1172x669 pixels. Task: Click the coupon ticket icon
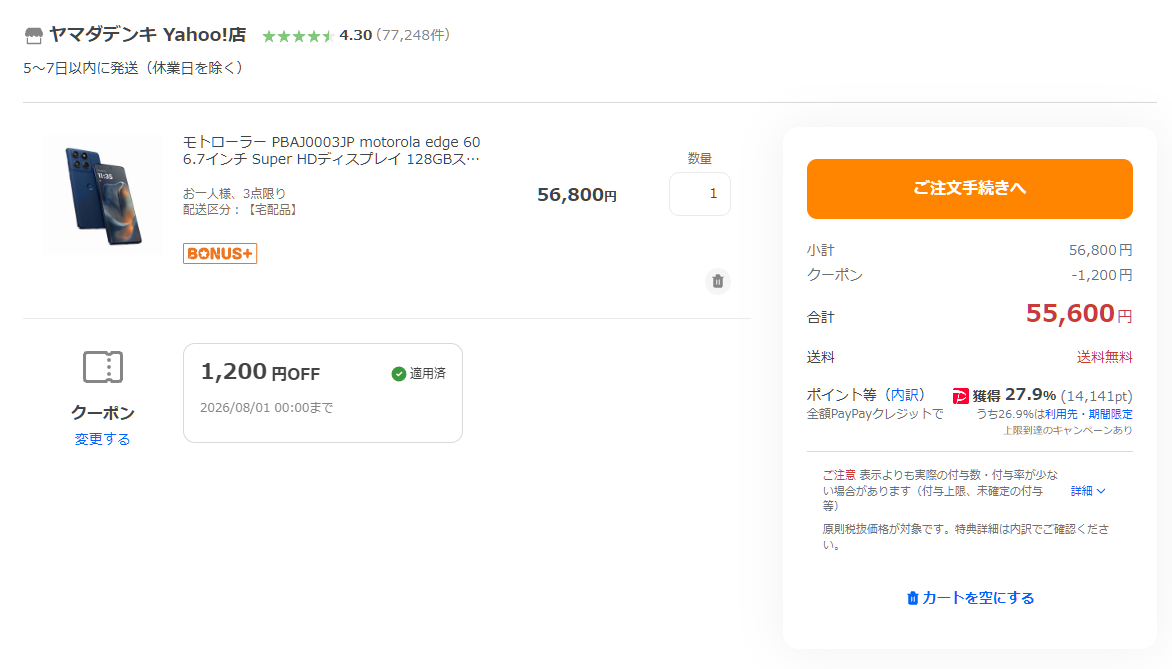(x=102, y=367)
